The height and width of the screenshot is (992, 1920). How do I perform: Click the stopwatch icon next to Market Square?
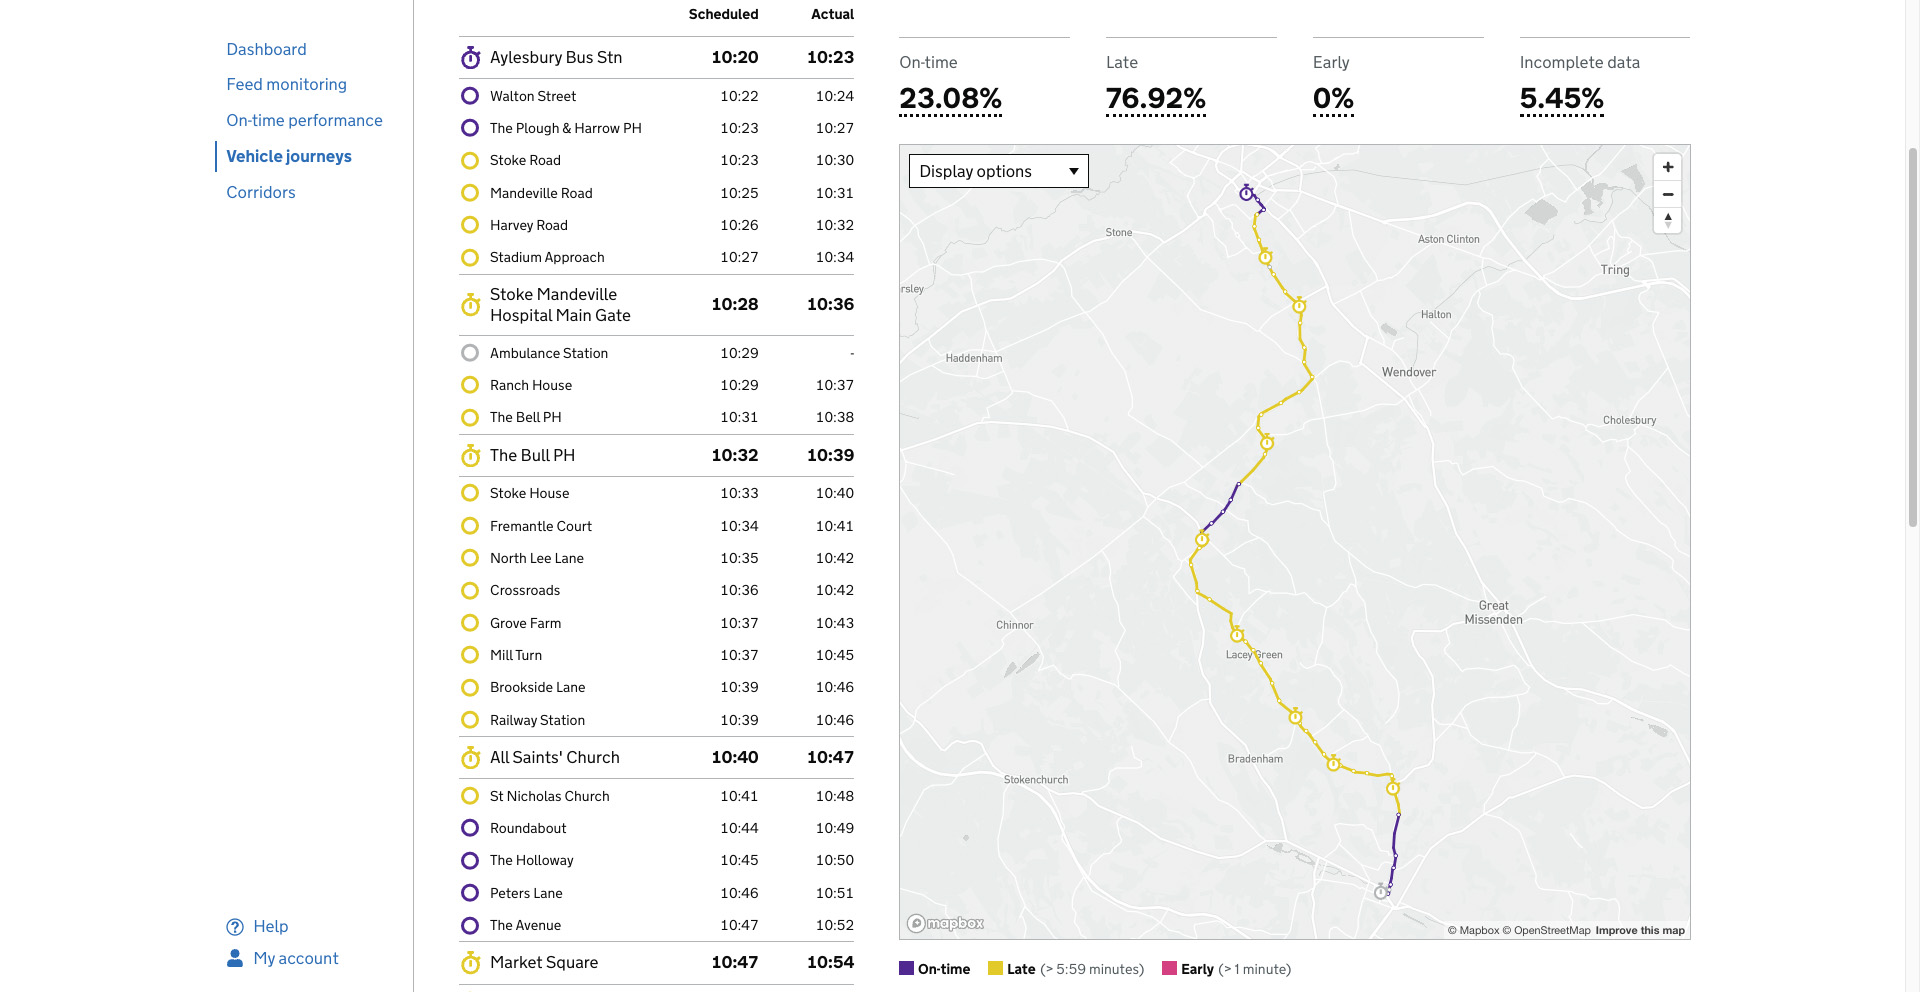click(470, 962)
